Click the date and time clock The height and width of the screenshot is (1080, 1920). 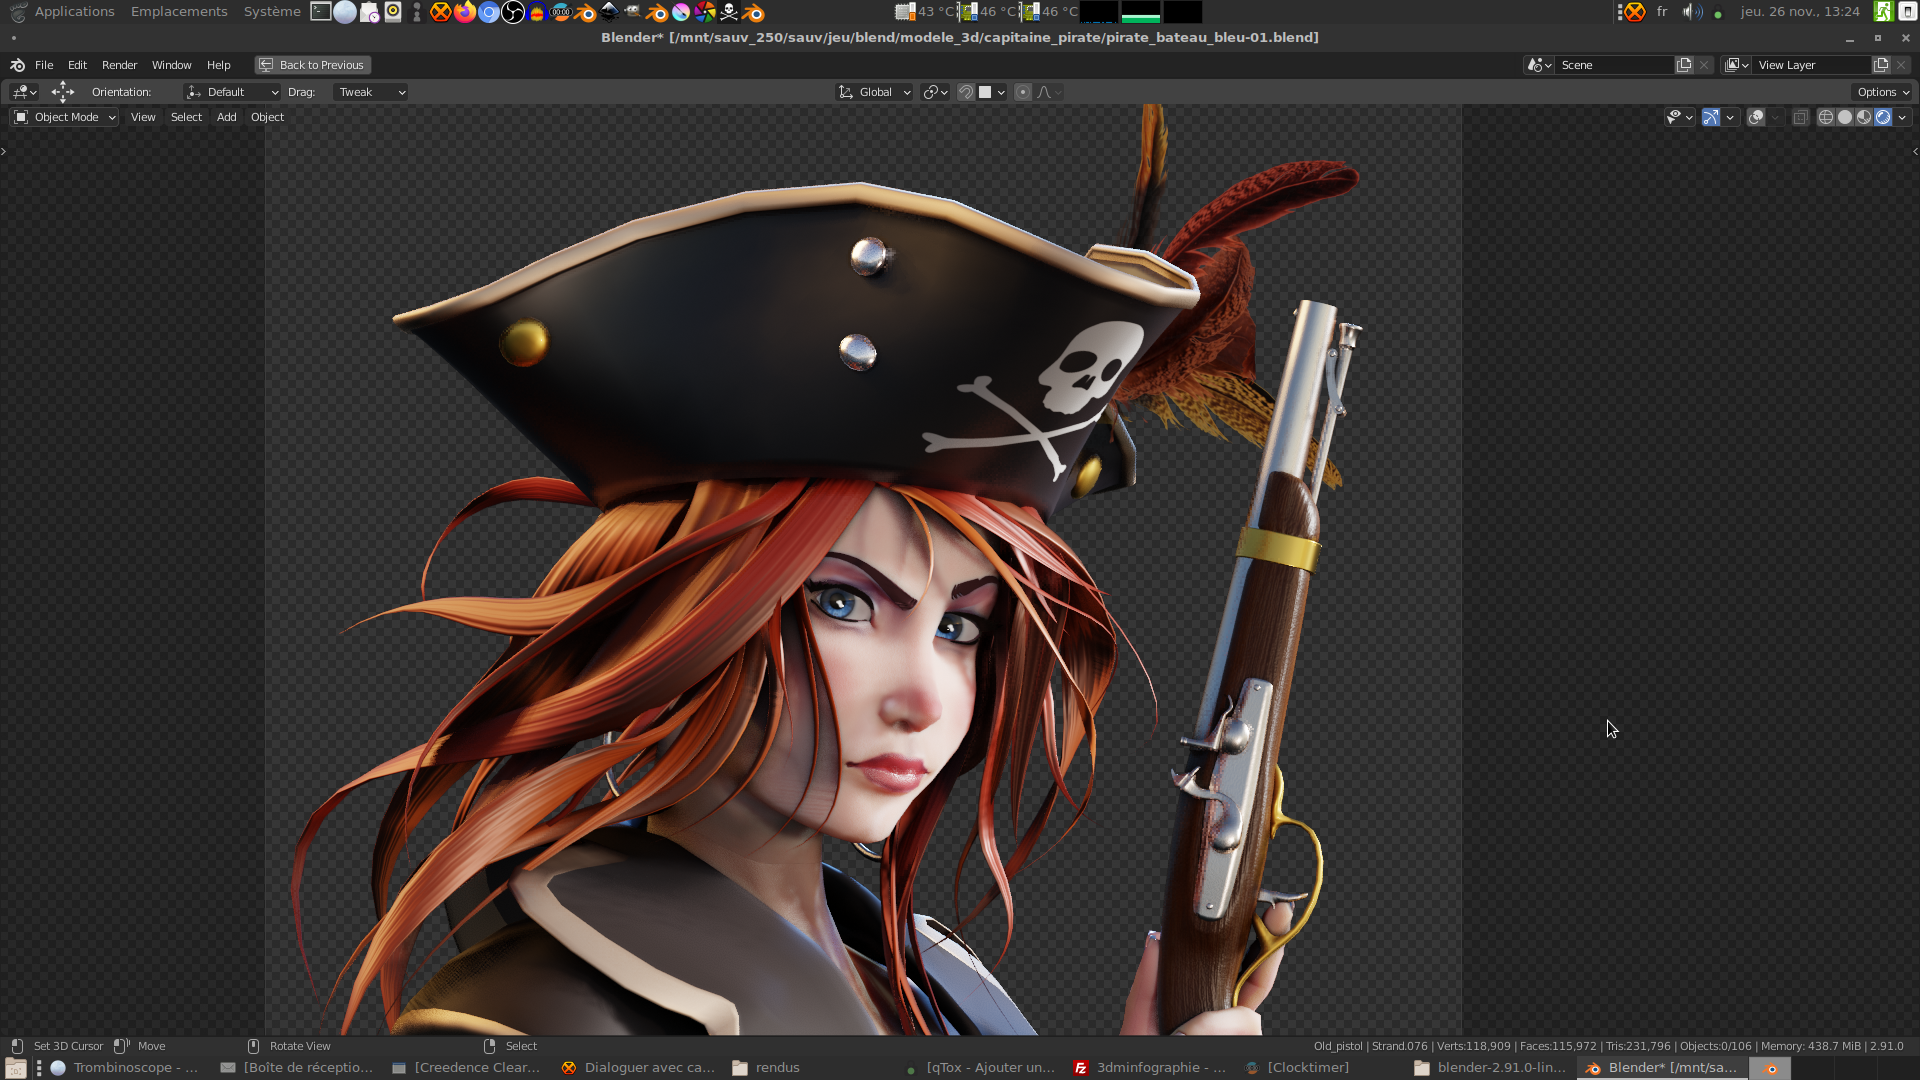pyautogui.click(x=1800, y=12)
